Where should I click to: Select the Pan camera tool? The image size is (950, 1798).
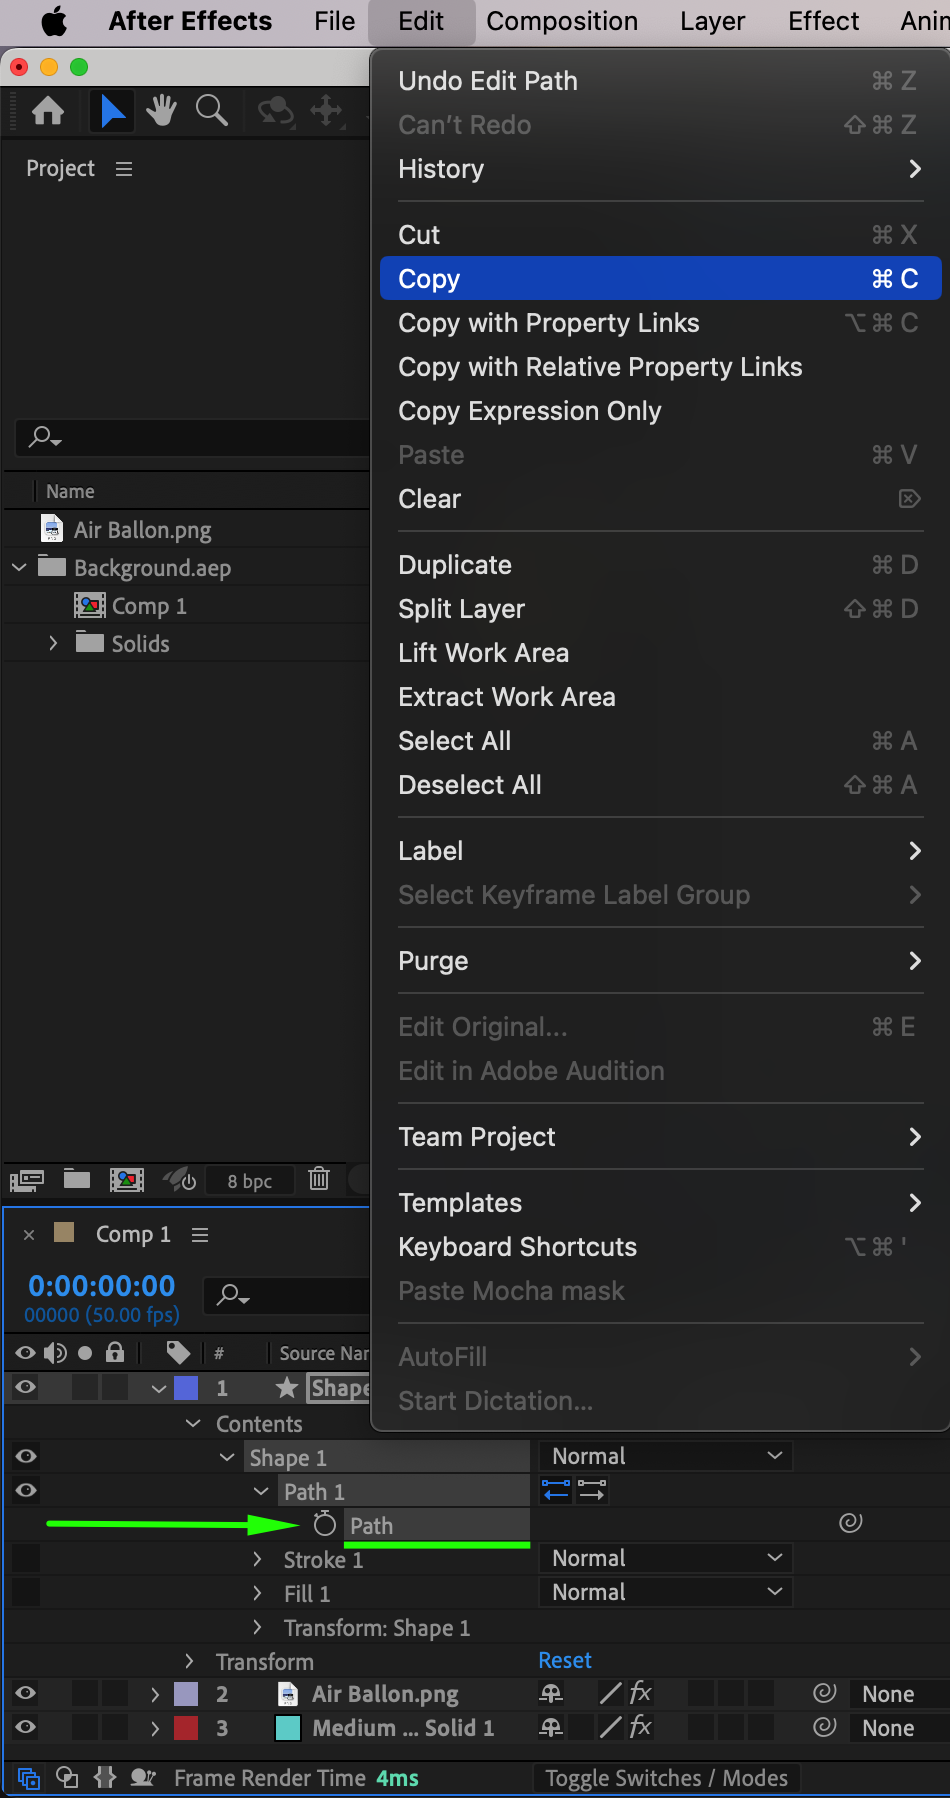pos(326,110)
